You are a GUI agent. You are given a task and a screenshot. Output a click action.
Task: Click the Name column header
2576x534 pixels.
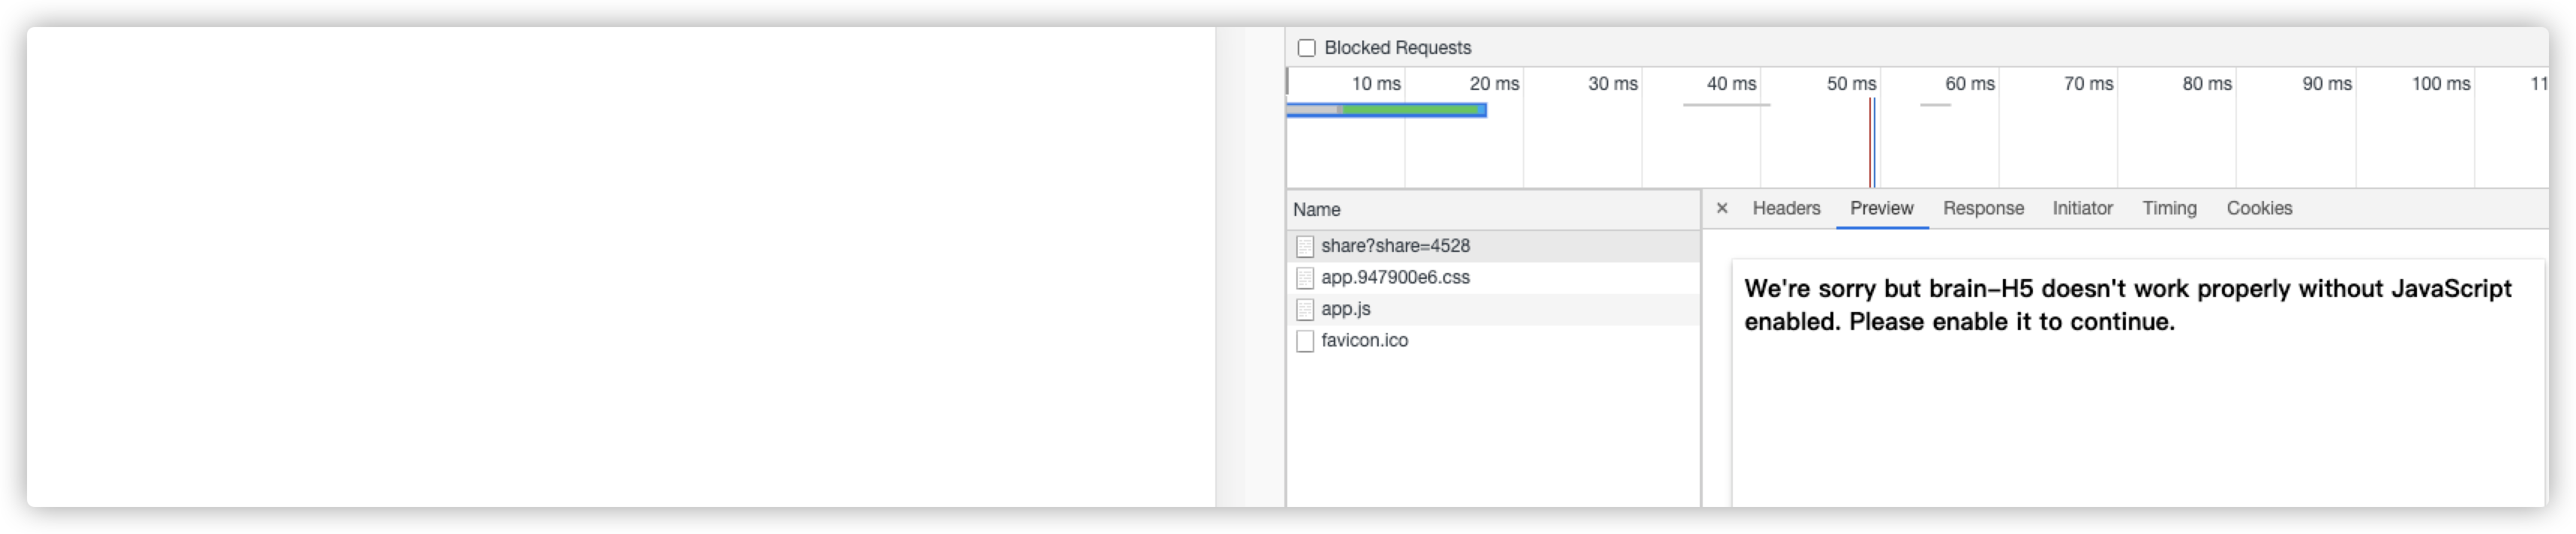pyautogui.click(x=1316, y=210)
